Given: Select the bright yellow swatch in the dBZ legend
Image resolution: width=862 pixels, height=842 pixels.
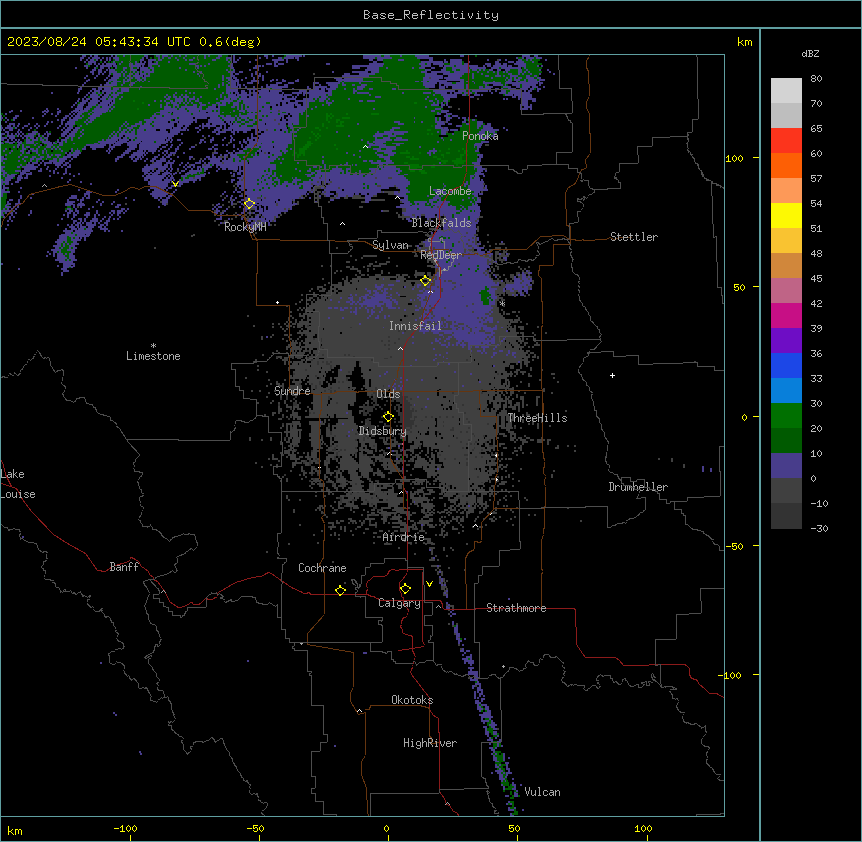Looking at the screenshot, I should pos(786,215).
